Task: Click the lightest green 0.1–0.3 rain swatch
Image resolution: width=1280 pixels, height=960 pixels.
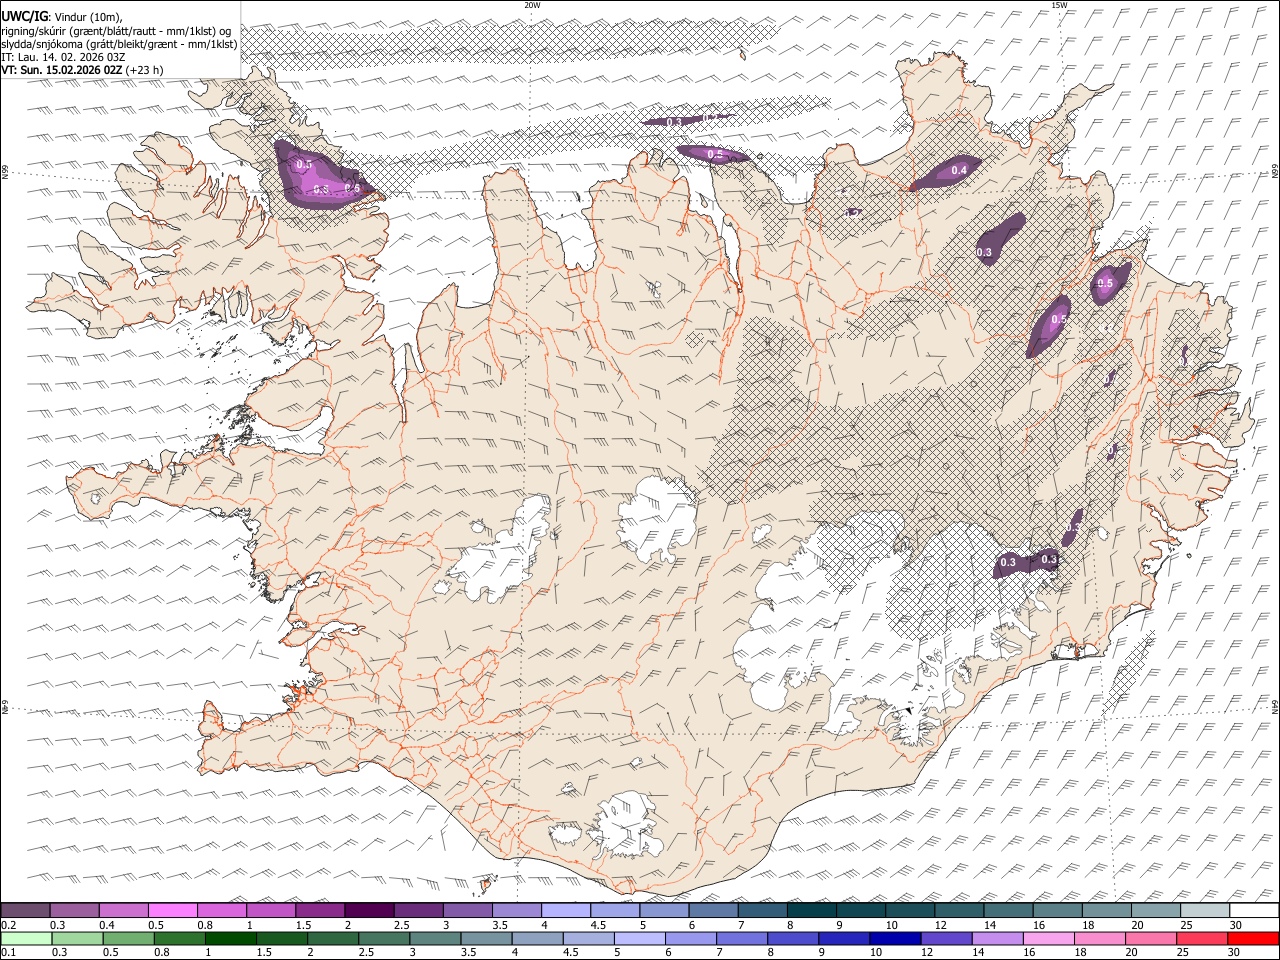Action: pyautogui.click(x=27, y=938)
